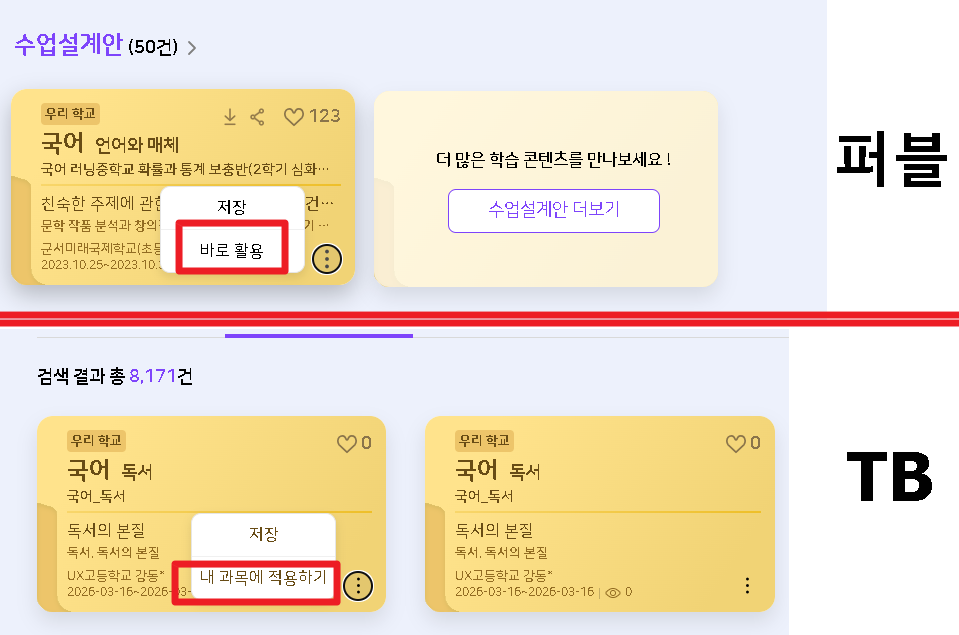
Task: Click the three-dot button beside 내 과목에 적용하기
Action: (x=358, y=585)
